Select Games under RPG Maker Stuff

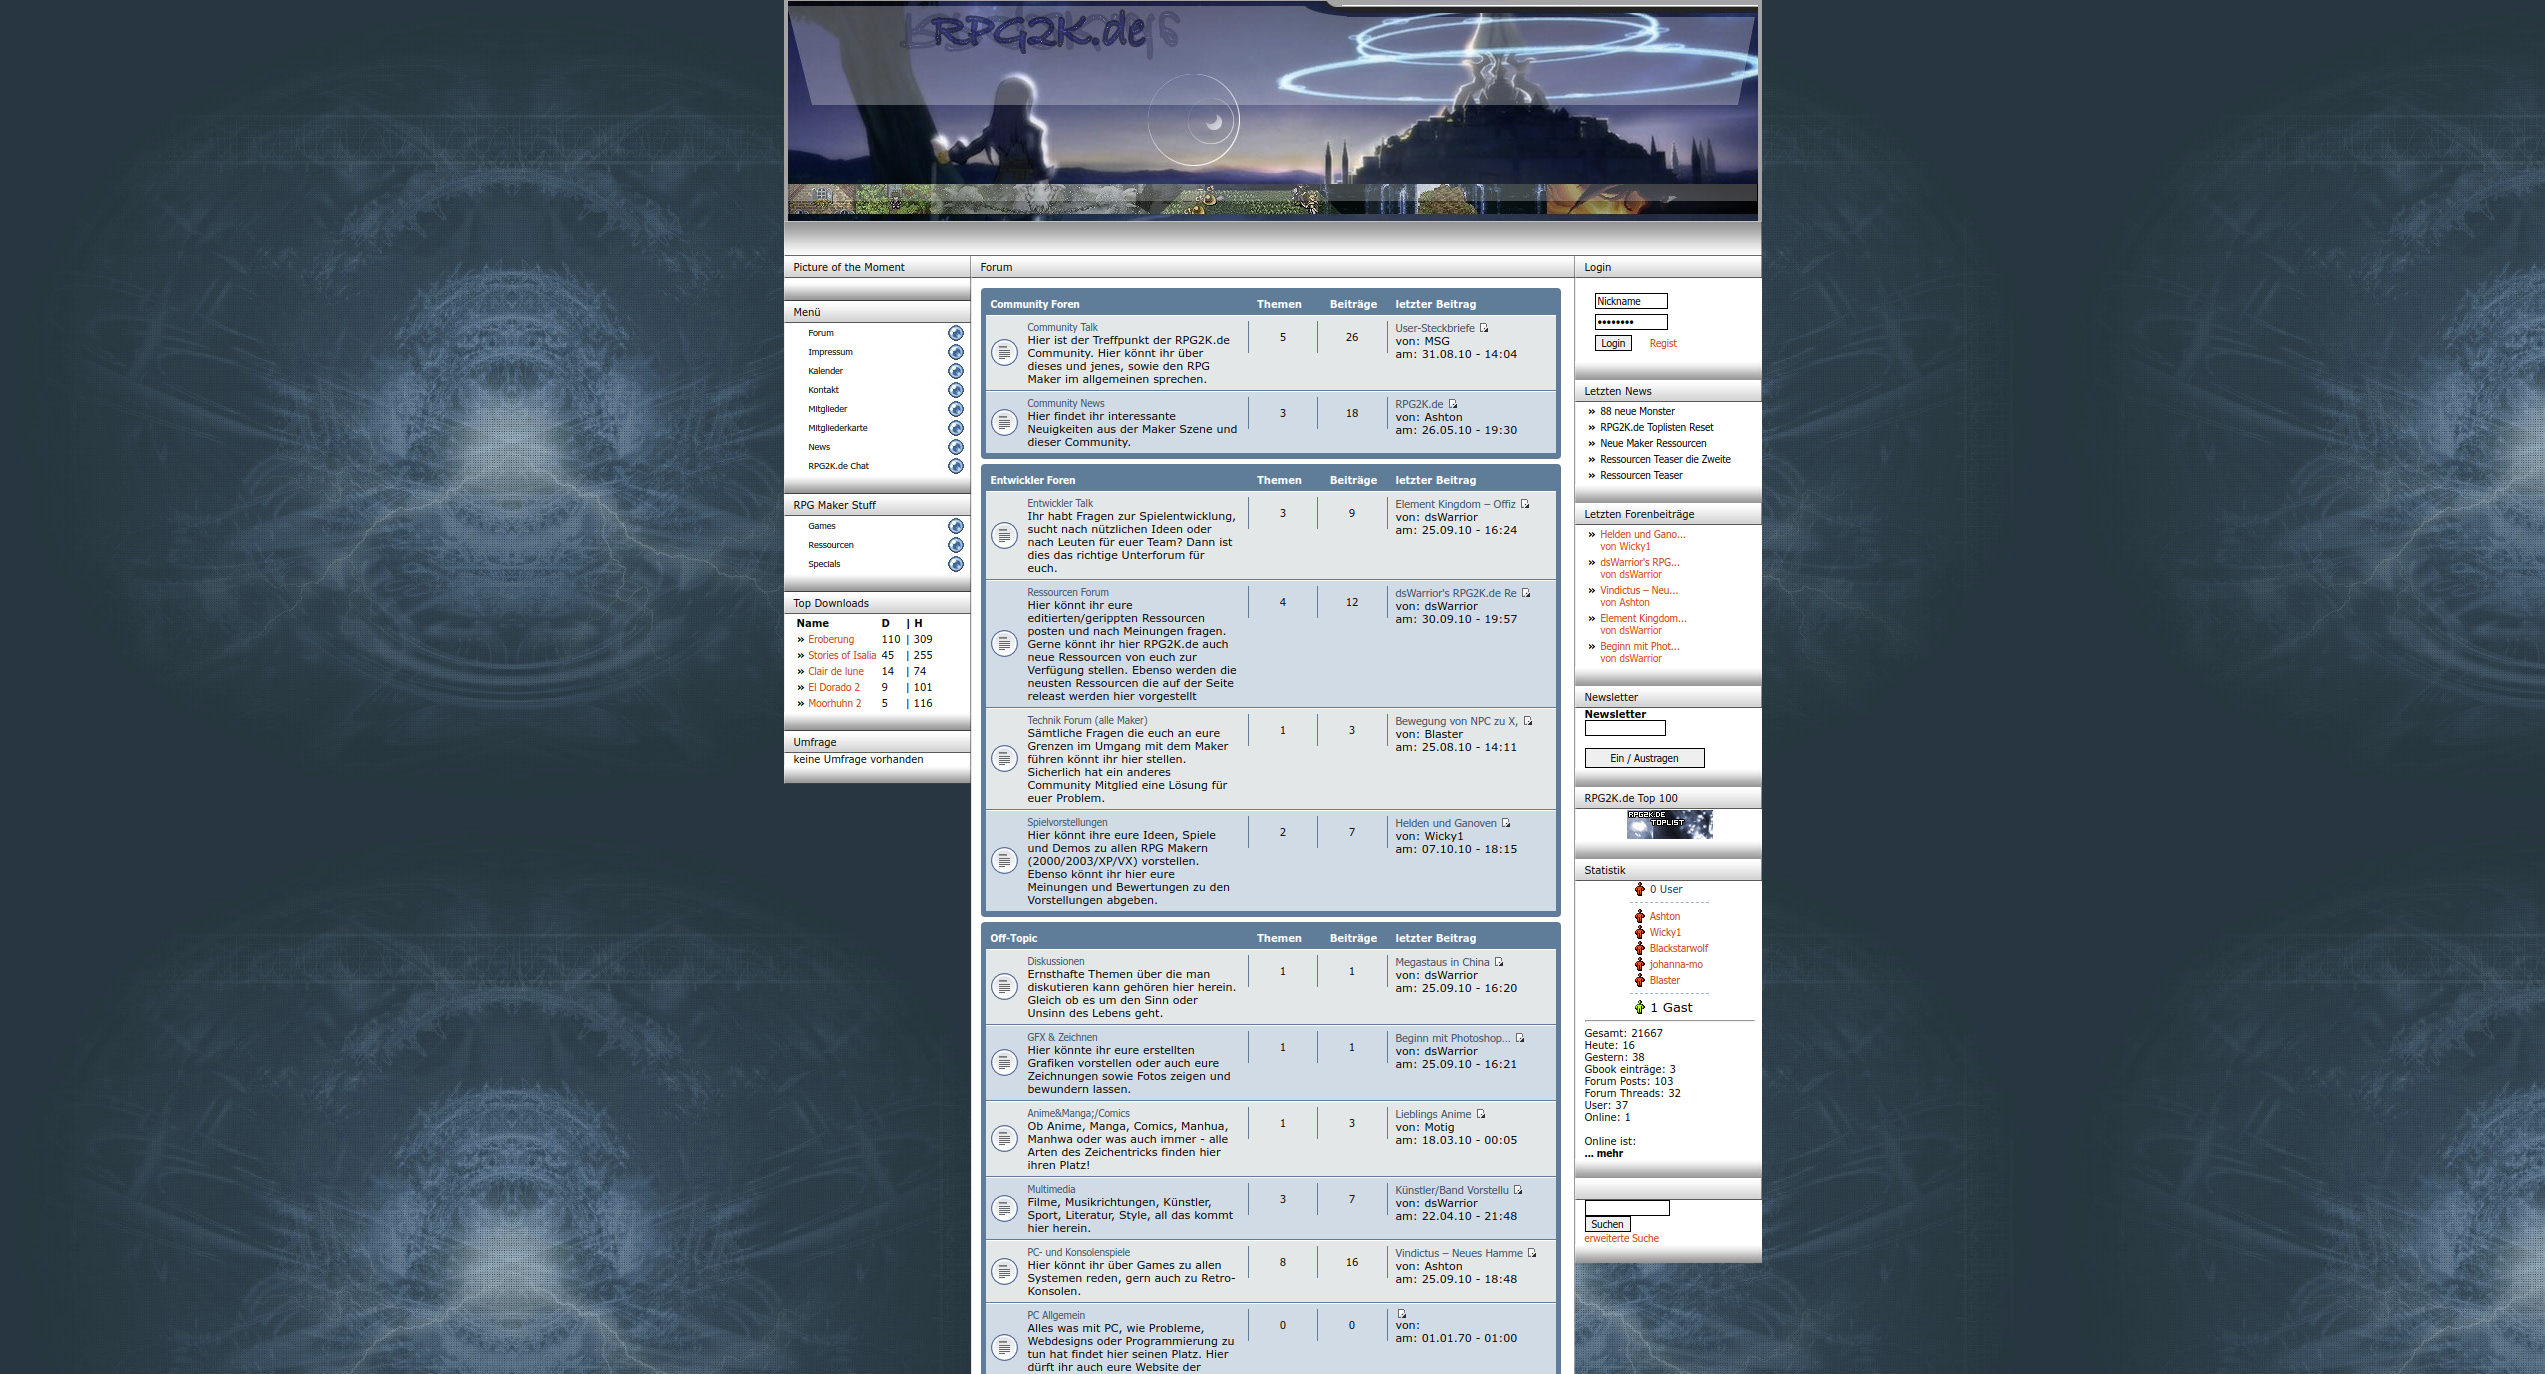[821, 526]
